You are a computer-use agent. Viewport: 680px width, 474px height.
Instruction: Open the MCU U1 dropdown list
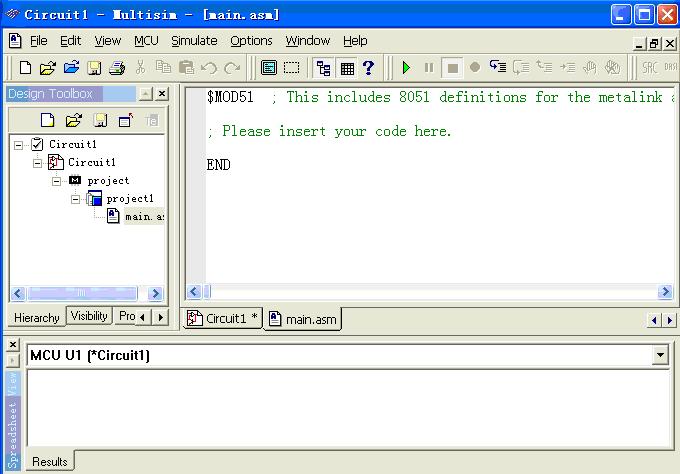(660, 355)
